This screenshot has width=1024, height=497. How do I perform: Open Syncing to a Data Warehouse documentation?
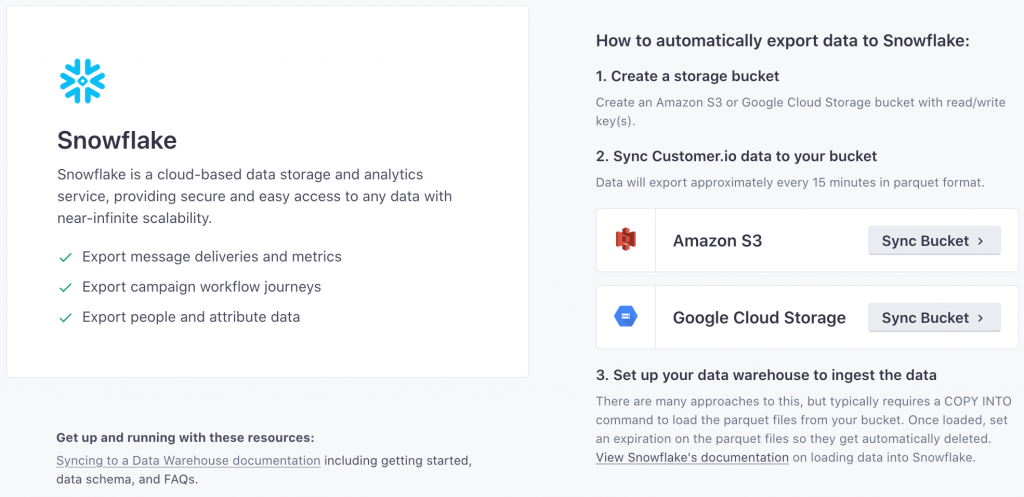188,461
